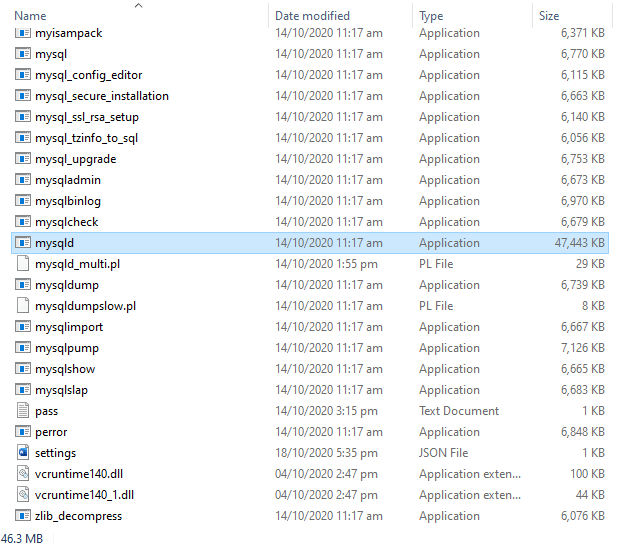The height and width of the screenshot is (546, 628).
Task: Click the vcruntime140.dll file icon
Action: [x=23, y=473]
